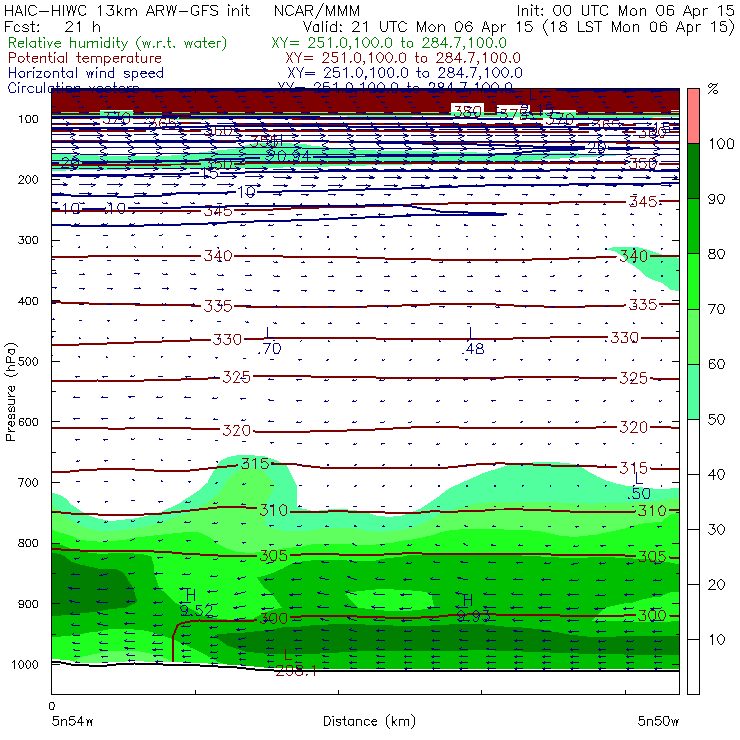
Task: Click the left-hand '325' isentrope label
Action: [236, 378]
